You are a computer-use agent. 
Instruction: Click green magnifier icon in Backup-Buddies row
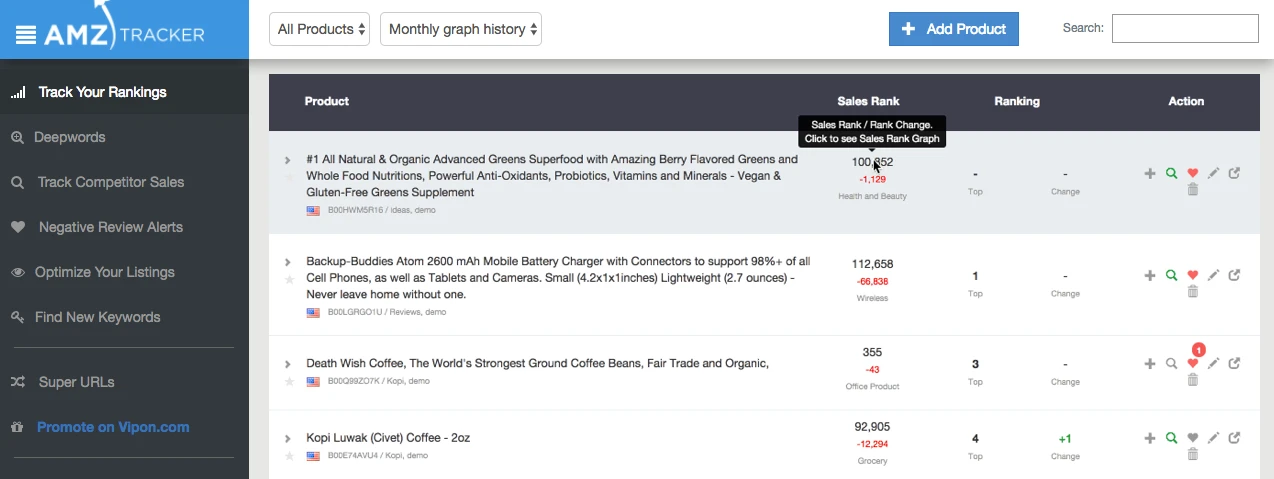tap(1171, 275)
